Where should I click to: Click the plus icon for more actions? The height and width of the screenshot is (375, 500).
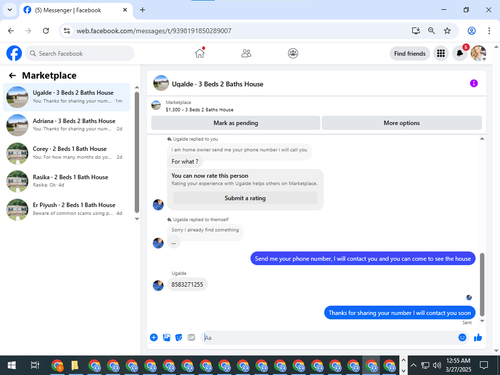pos(154,337)
